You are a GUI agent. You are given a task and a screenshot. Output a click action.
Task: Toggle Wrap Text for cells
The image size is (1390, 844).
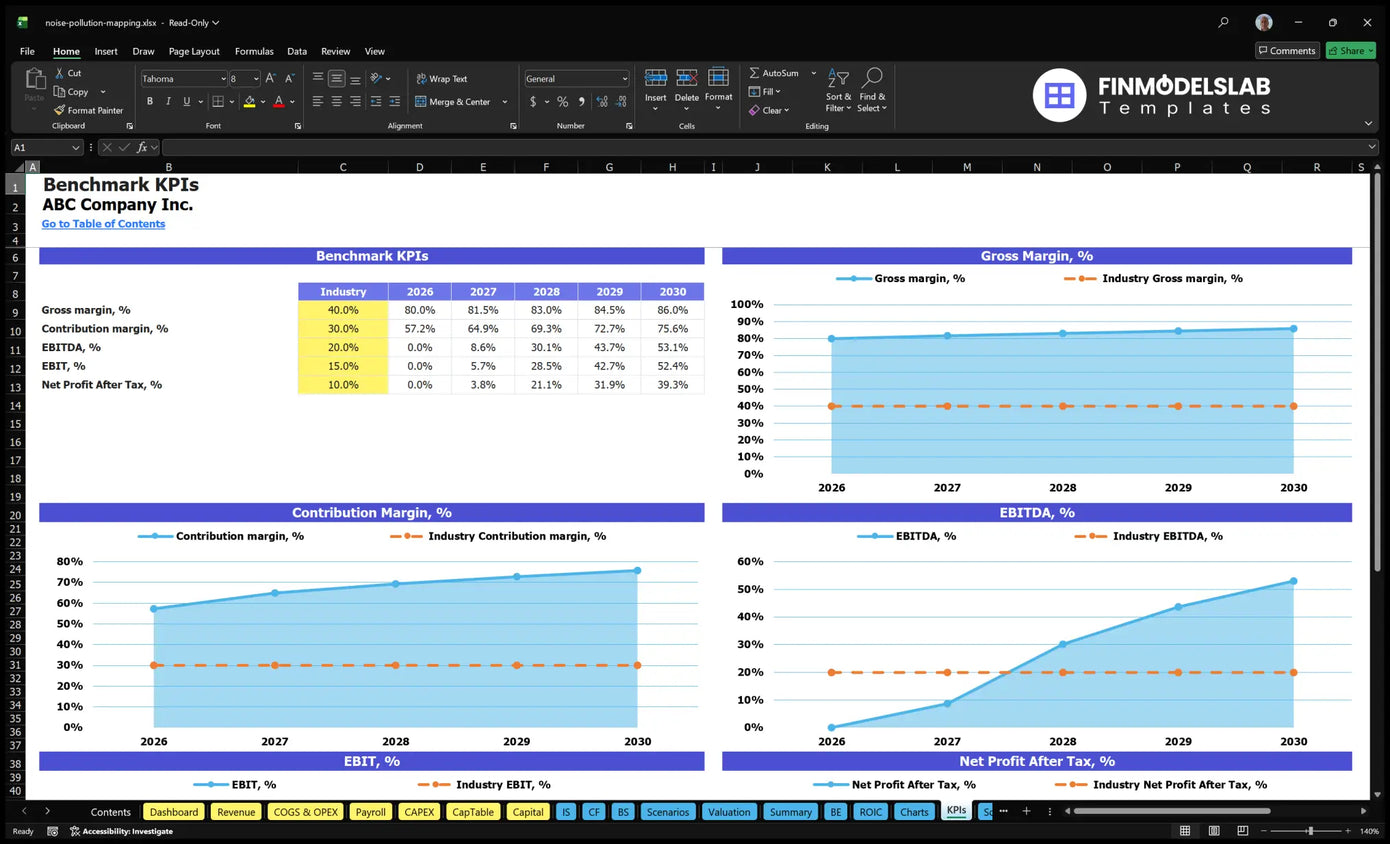(441, 79)
